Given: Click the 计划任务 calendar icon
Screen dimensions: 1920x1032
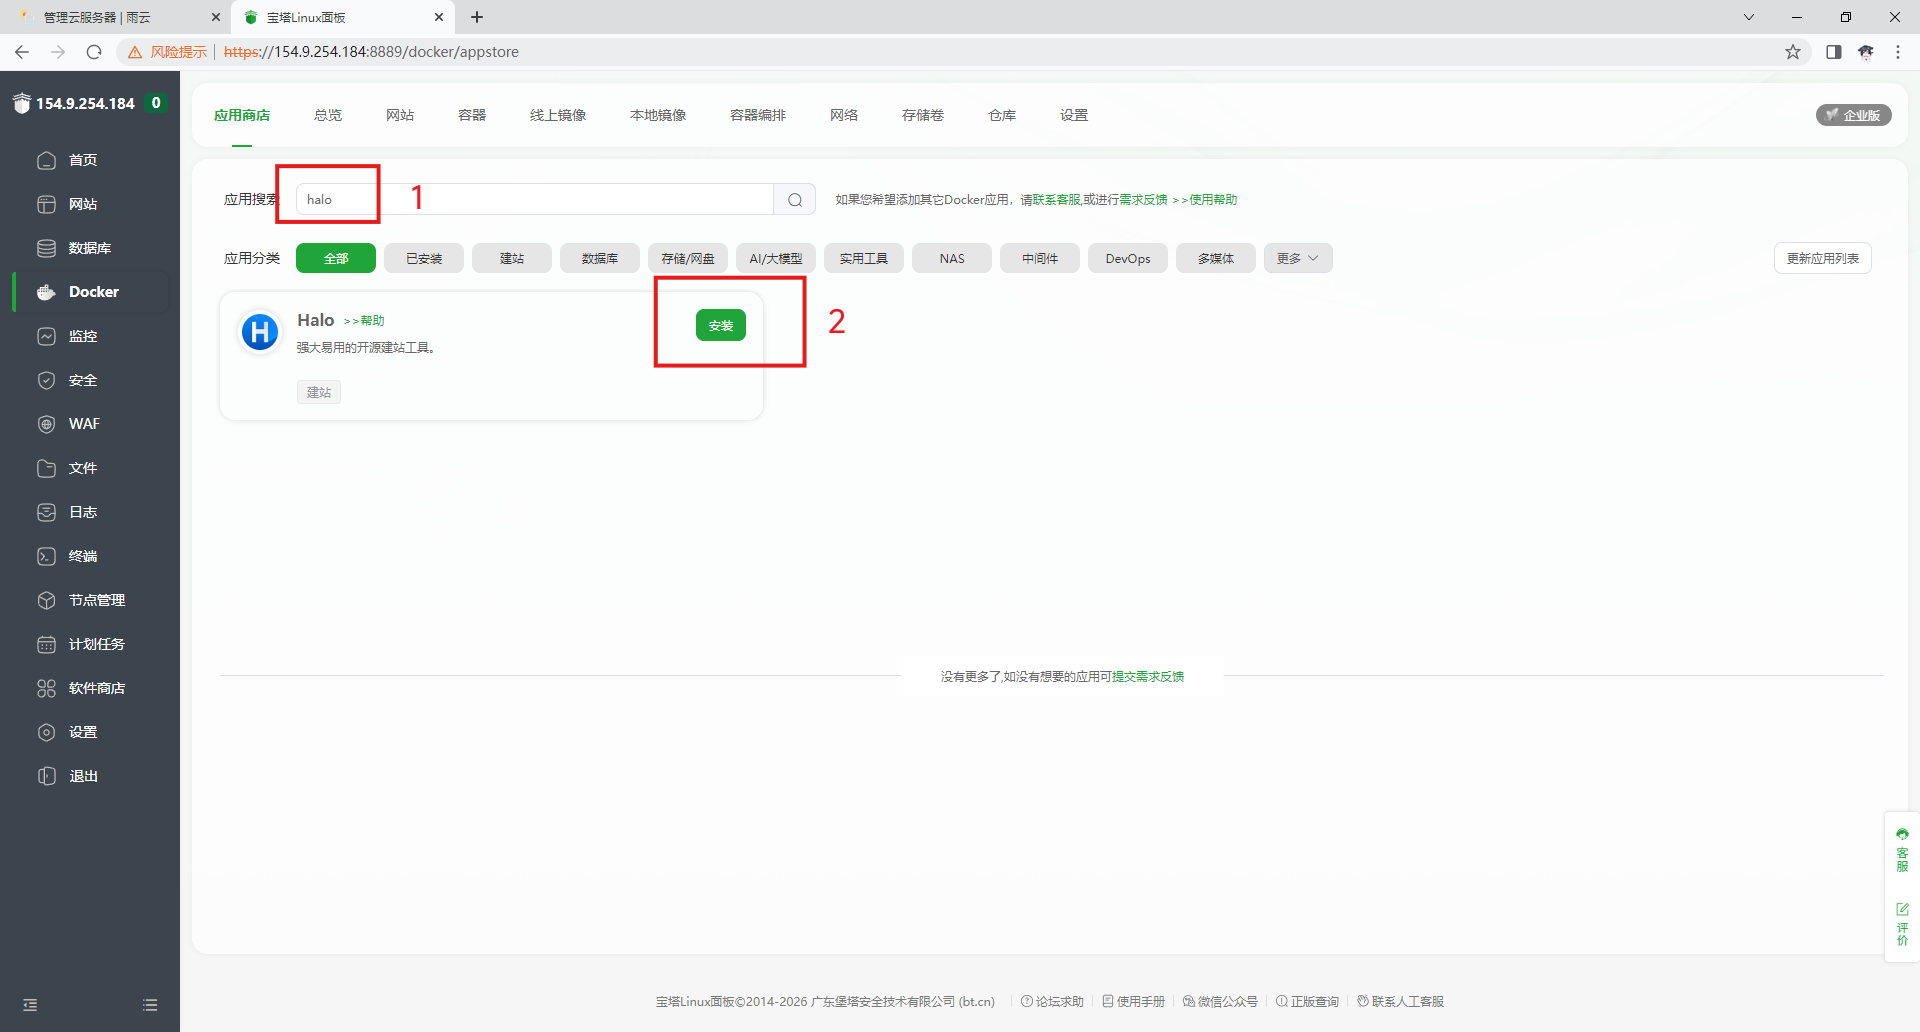Looking at the screenshot, I should [46, 644].
